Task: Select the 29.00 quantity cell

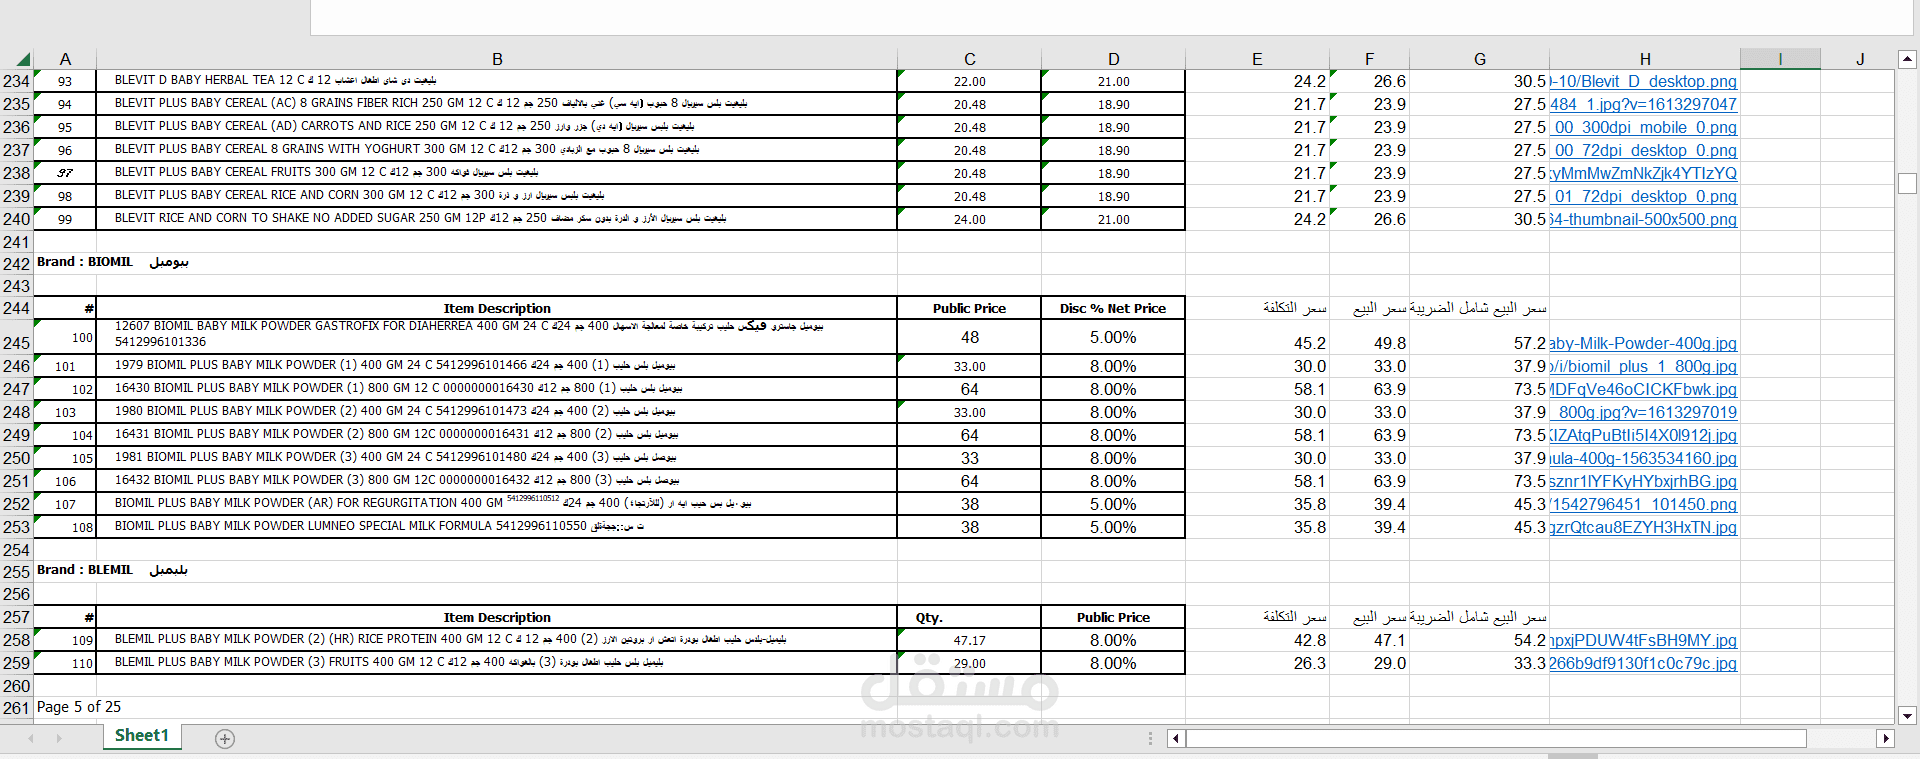Action: pos(969,663)
